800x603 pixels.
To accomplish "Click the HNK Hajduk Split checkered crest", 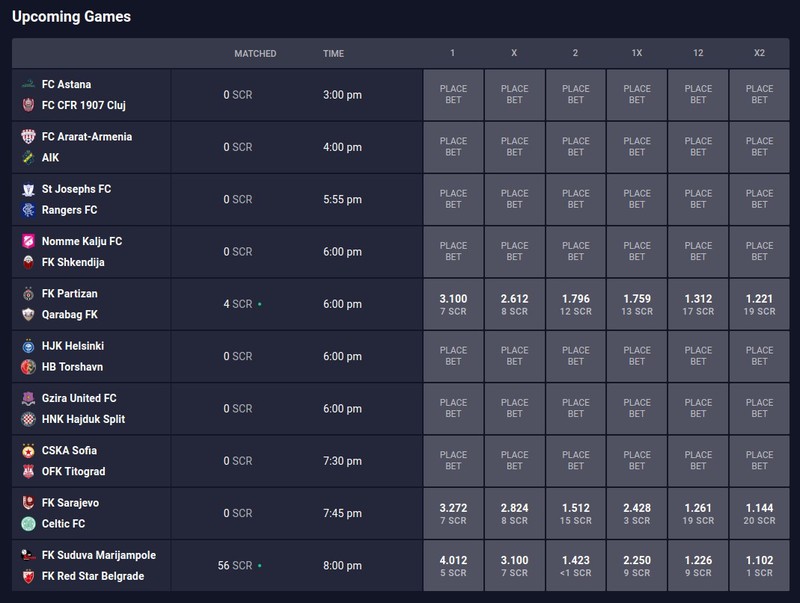I will (29, 419).
